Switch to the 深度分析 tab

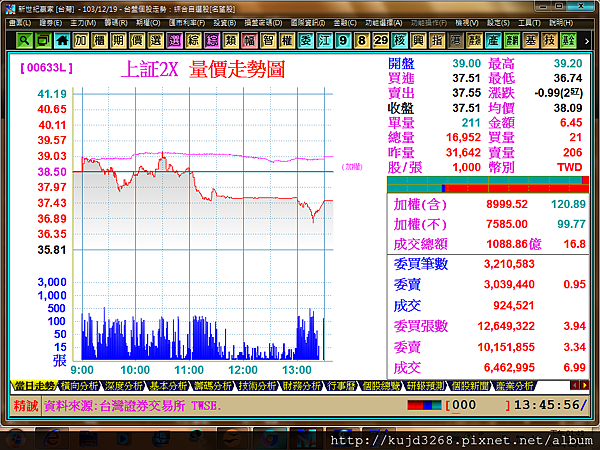123,386
